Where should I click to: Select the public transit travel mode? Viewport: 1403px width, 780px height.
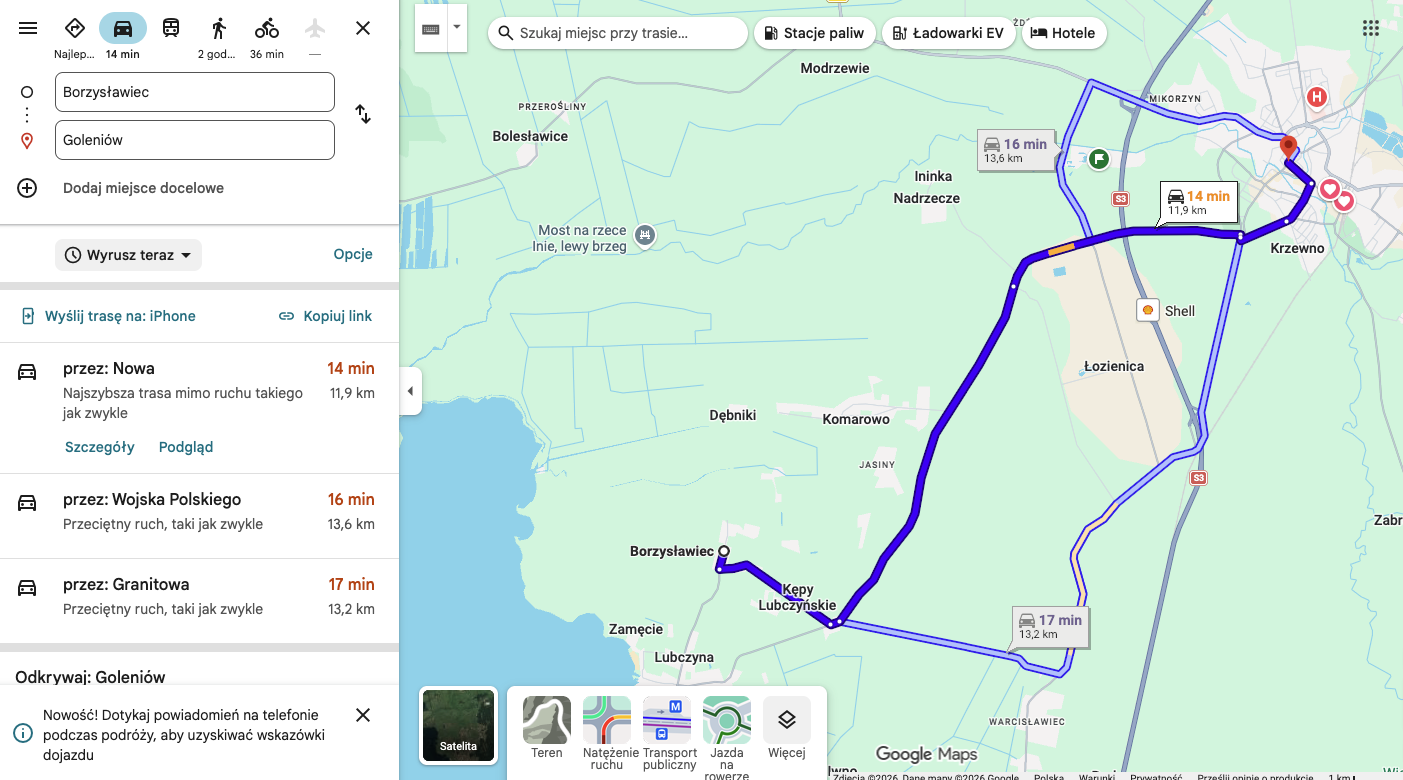[x=171, y=28]
